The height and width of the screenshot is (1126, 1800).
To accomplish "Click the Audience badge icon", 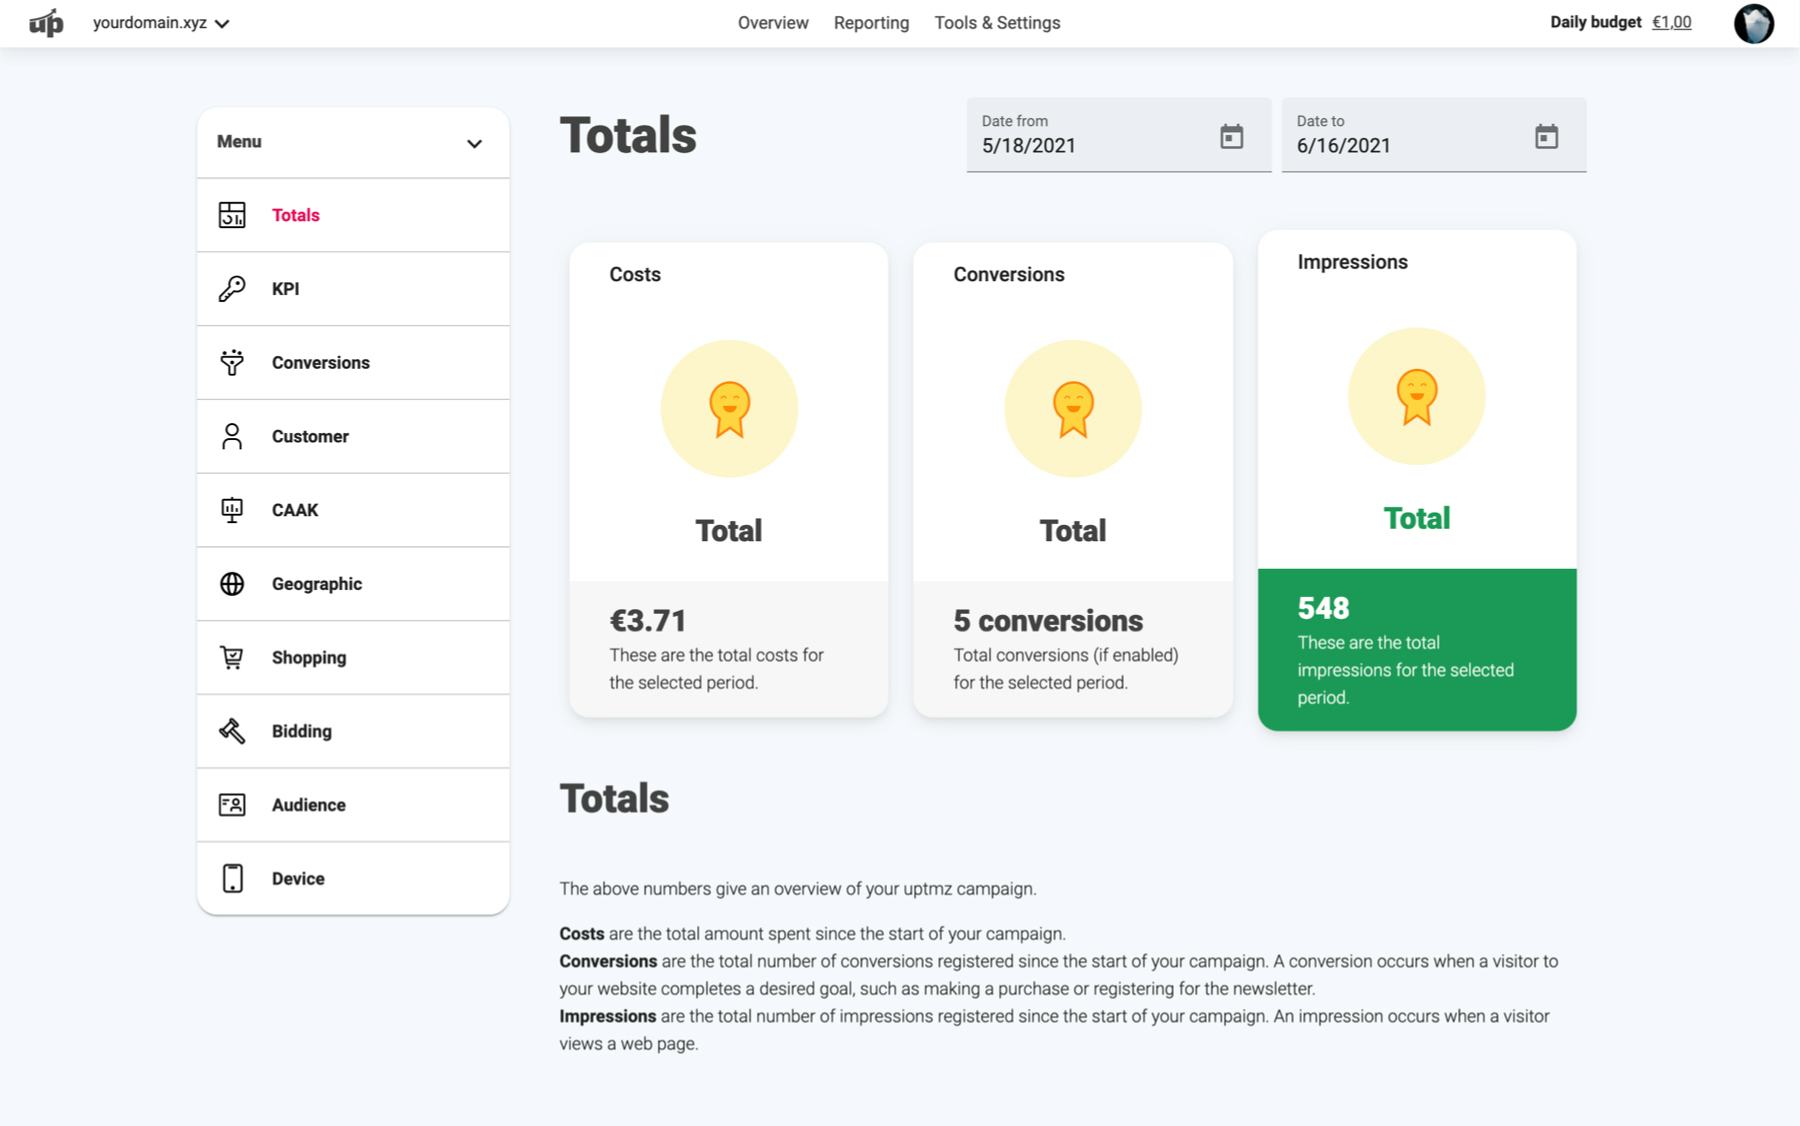I will pyautogui.click(x=232, y=804).
